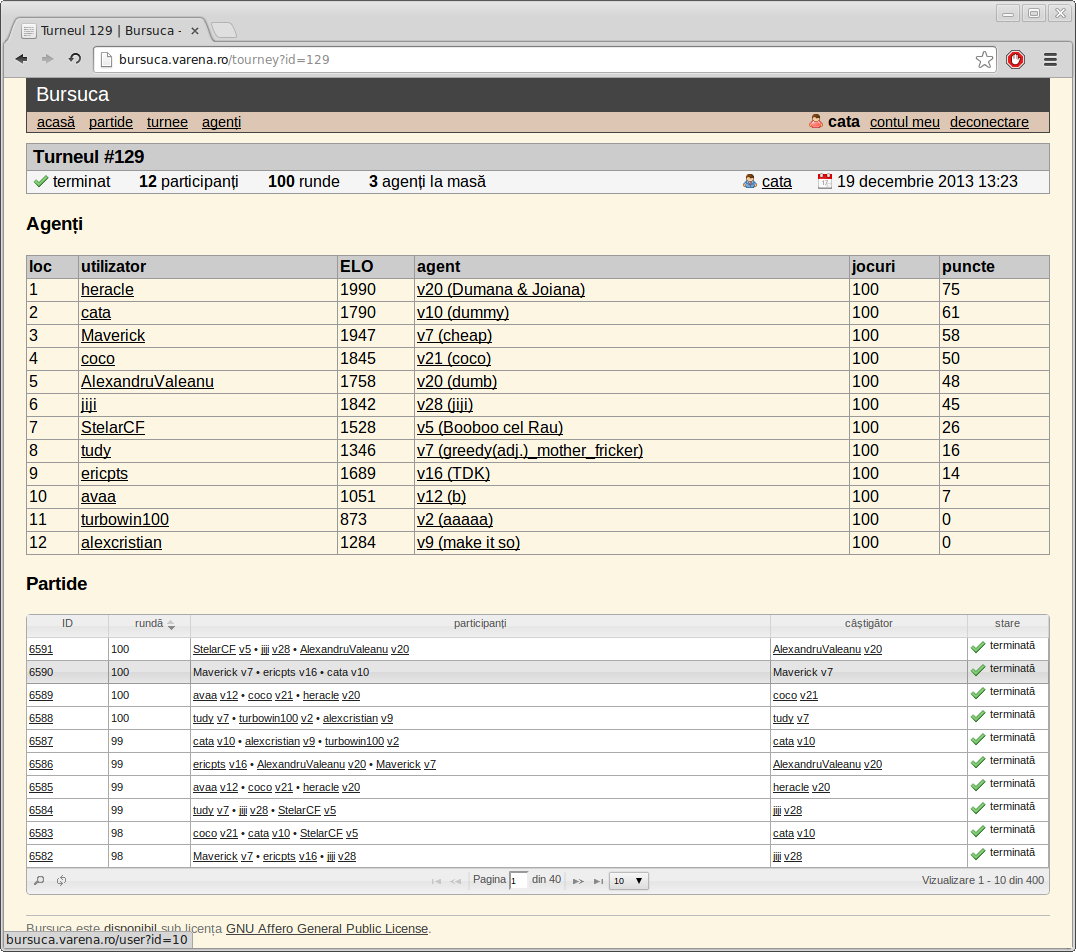Go to next page of Partide grid
This screenshot has height=952, width=1076.
pyautogui.click(x=578, y=881)
